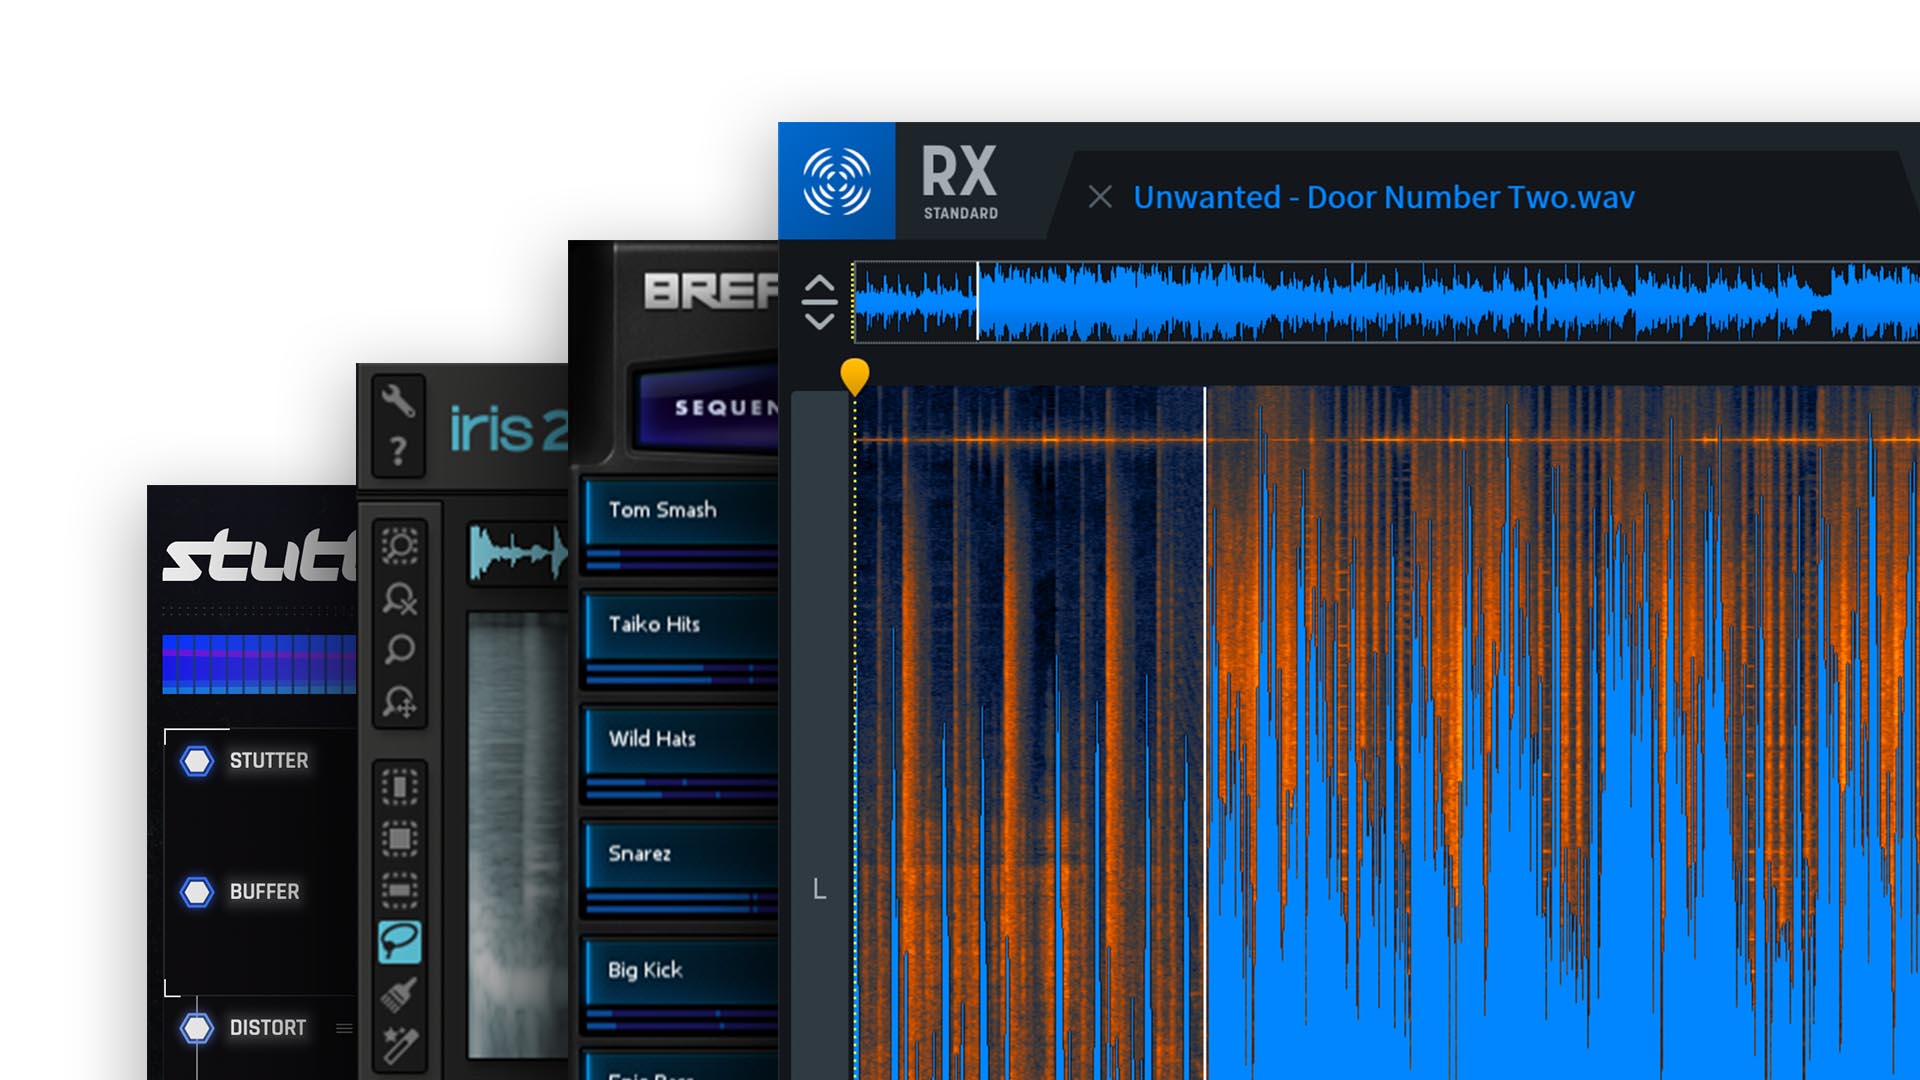
Task: Enable the BUFFER module
Action: 197,892
